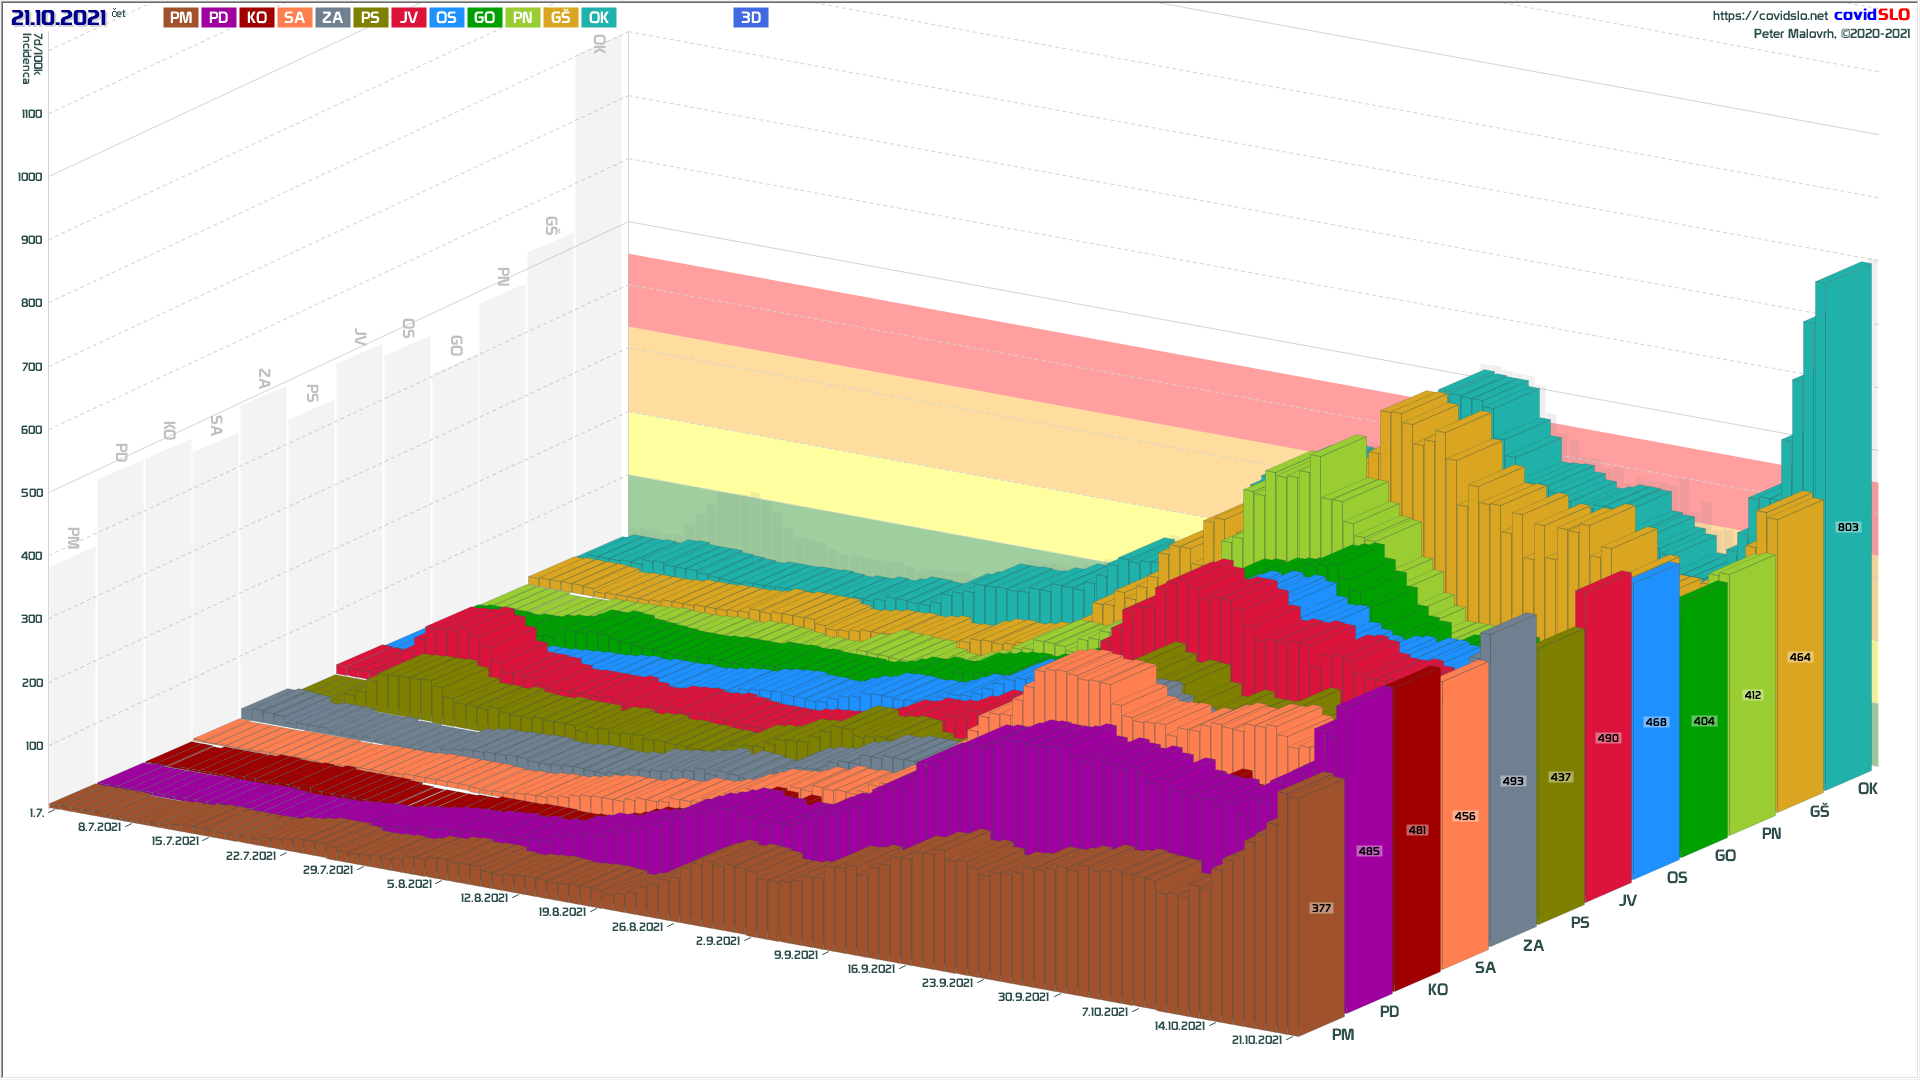Toggle the OS blue legend button
1920x1080 pixels.
coord(446,18)
